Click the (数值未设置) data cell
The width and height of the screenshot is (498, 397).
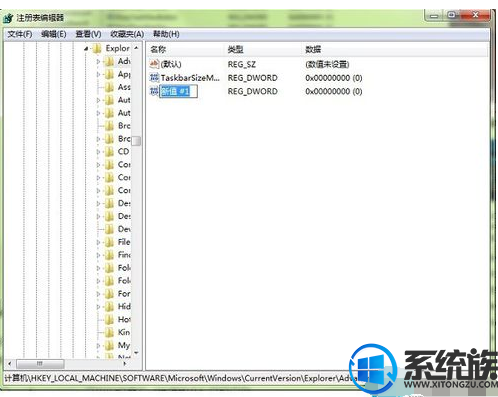pyautogui.click(x=327, y=64)
